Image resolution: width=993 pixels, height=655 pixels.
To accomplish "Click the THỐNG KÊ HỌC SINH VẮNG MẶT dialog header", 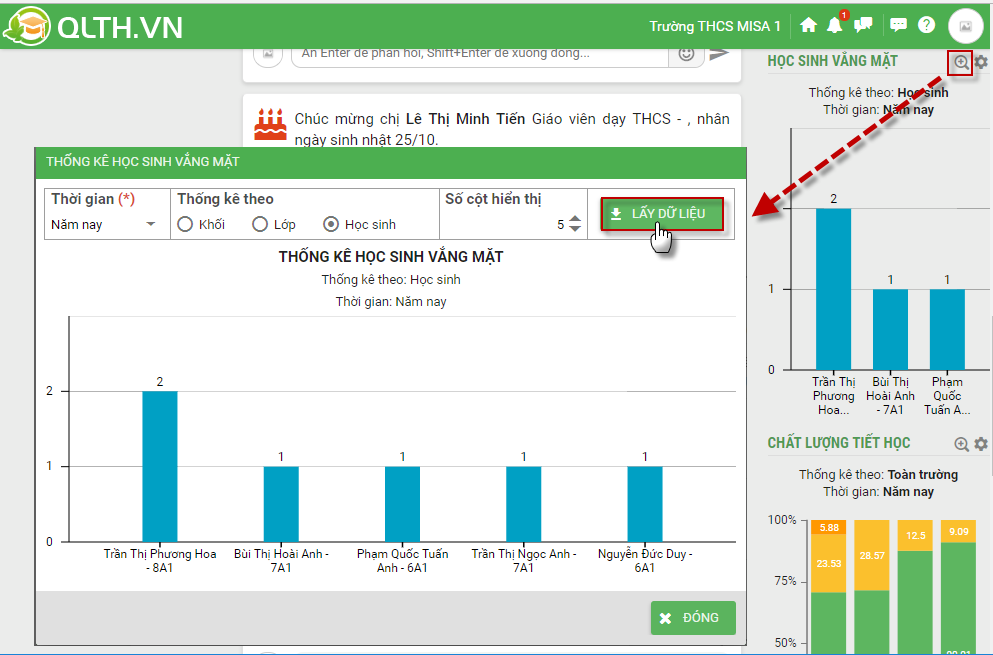I will (x=390, y=162).
